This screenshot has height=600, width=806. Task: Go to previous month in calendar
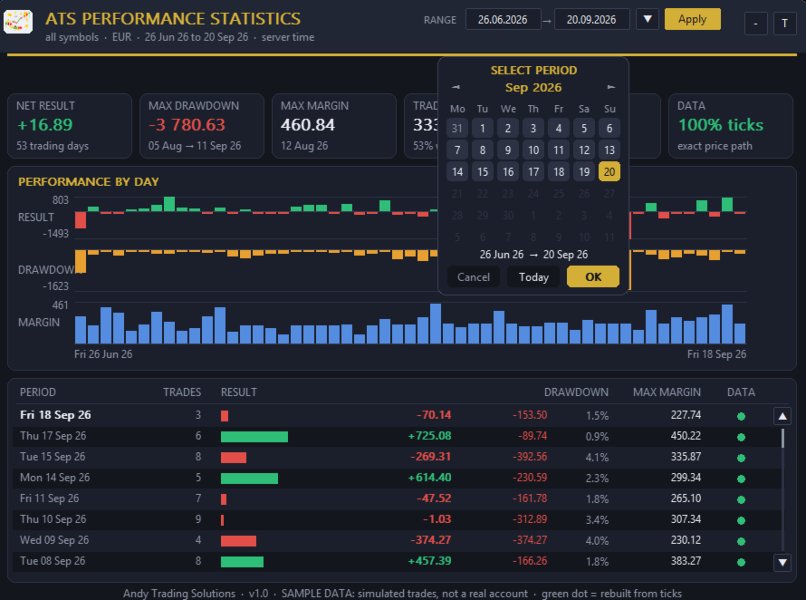click(x=455, y=87)
